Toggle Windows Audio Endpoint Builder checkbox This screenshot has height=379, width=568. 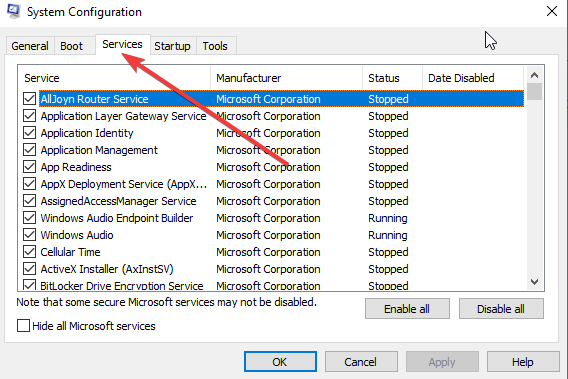pyautogui.click(x=29, y=218)
